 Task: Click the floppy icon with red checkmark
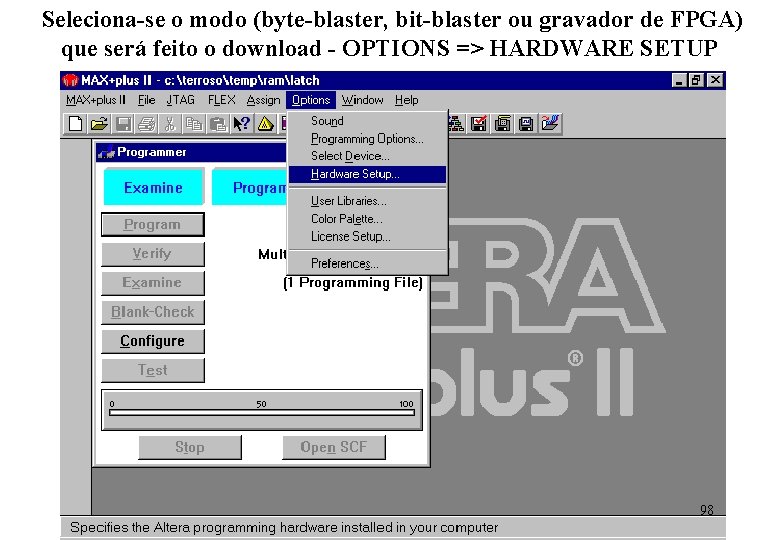pyautogui.click(x=479, y=123)
